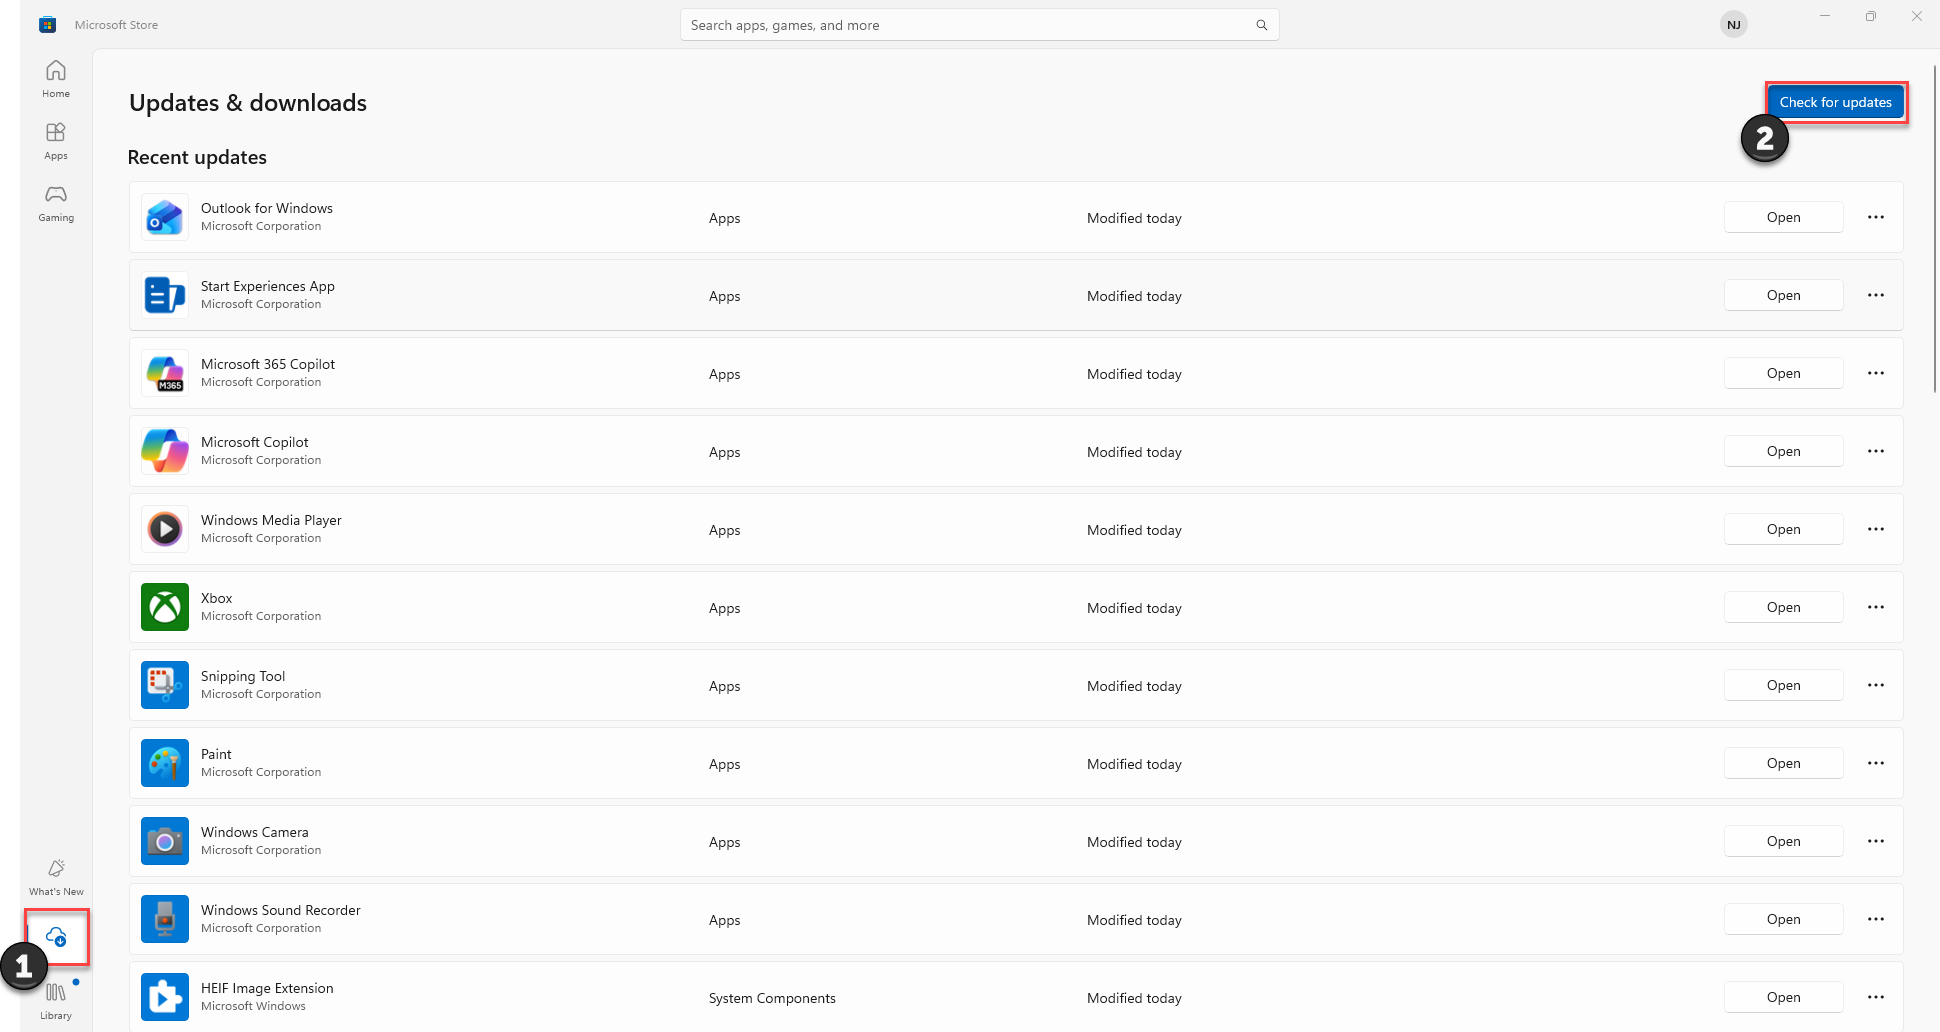
Task: Click 'Windows Media Player' name text
Action: (x=271, y=520)
